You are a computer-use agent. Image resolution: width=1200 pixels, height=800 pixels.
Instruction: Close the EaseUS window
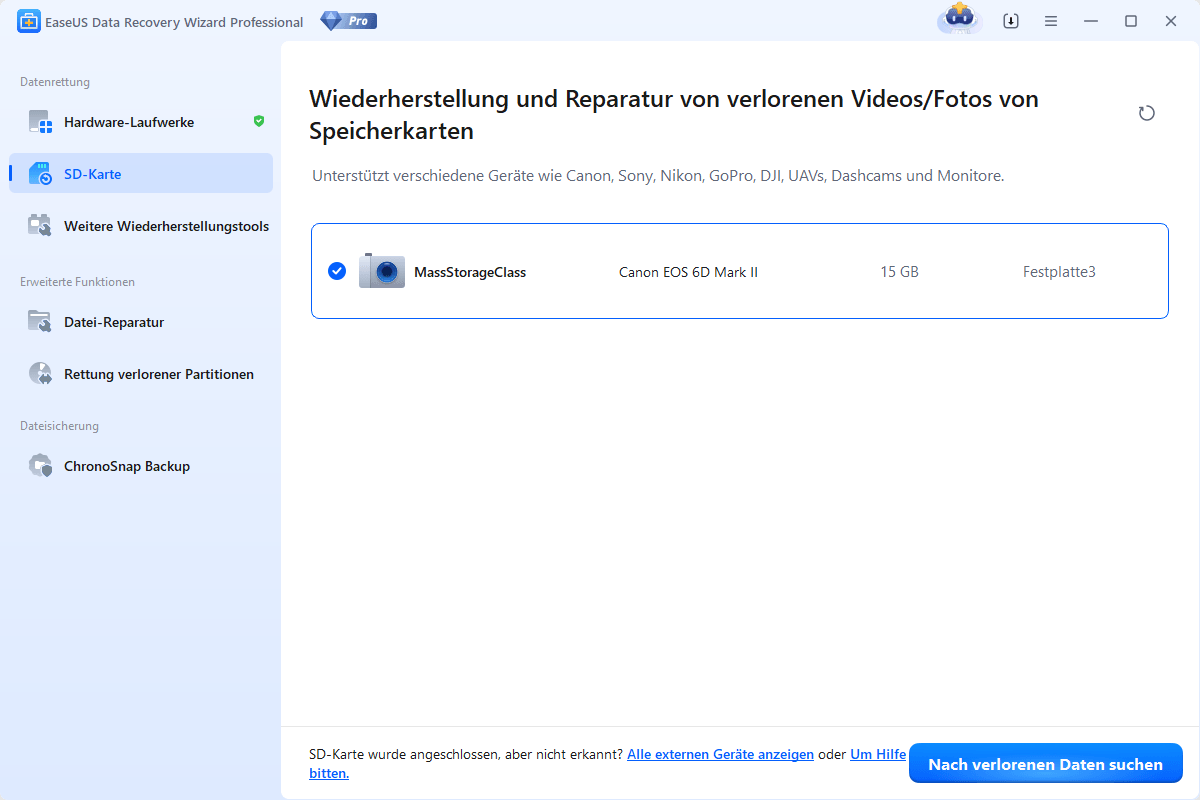[x=1170, y=21]
